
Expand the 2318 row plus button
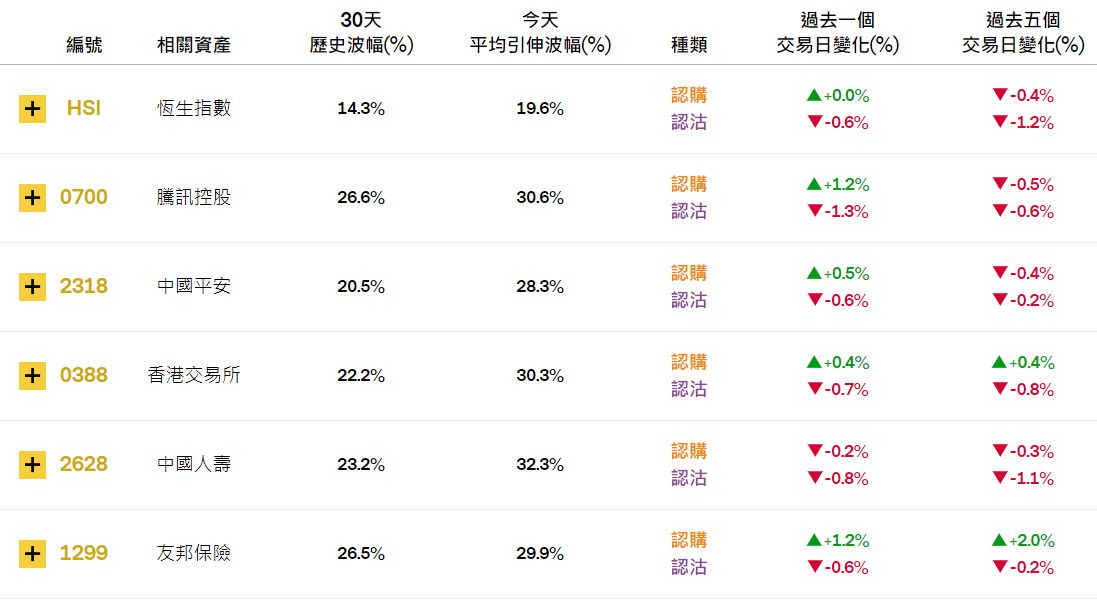(32, 286)
